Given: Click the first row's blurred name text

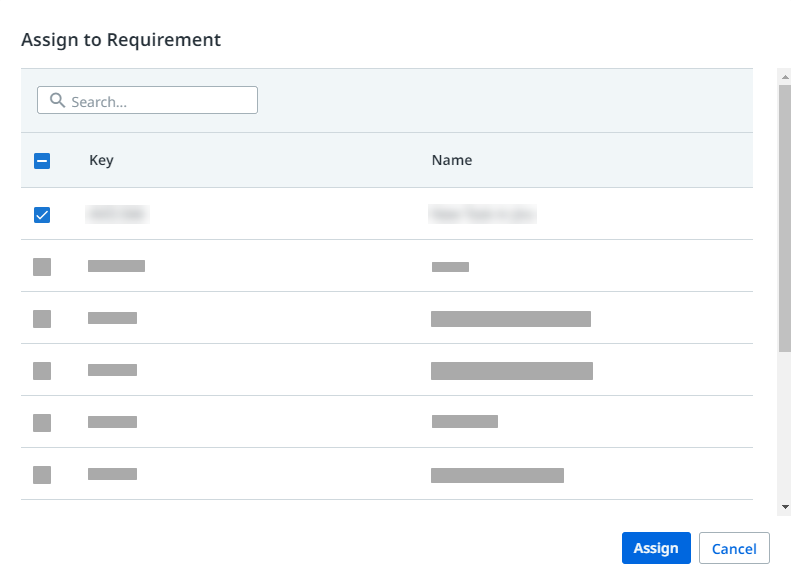Looking at the screenshot, I should pyautogui.click(x=483, y=214).
